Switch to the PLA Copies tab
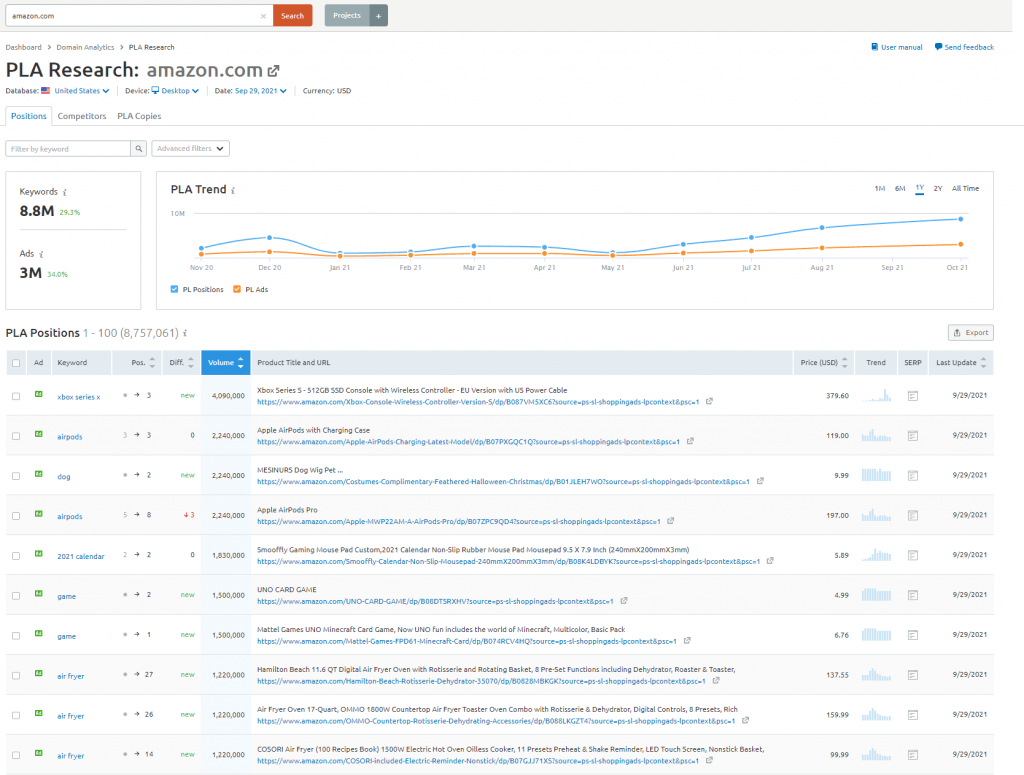This screenshot has height=775, width=1024. coord(139,116)
